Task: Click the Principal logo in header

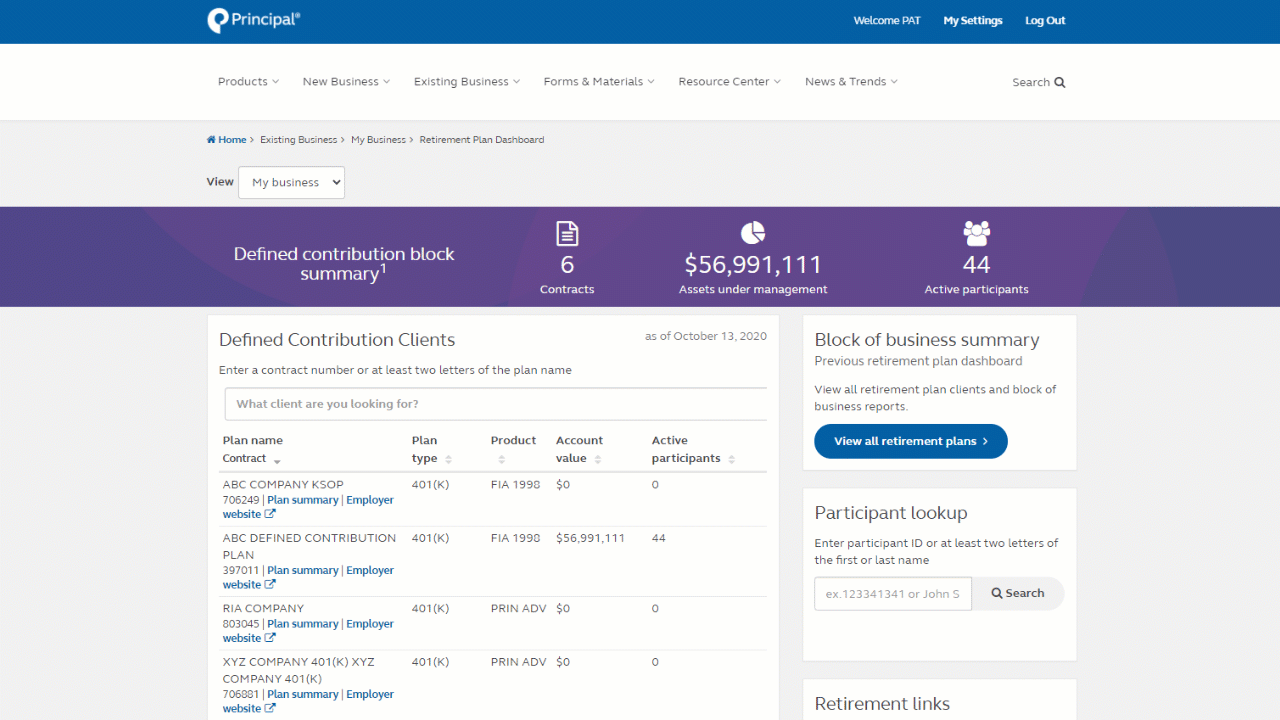Action: [x=254, y=20]
